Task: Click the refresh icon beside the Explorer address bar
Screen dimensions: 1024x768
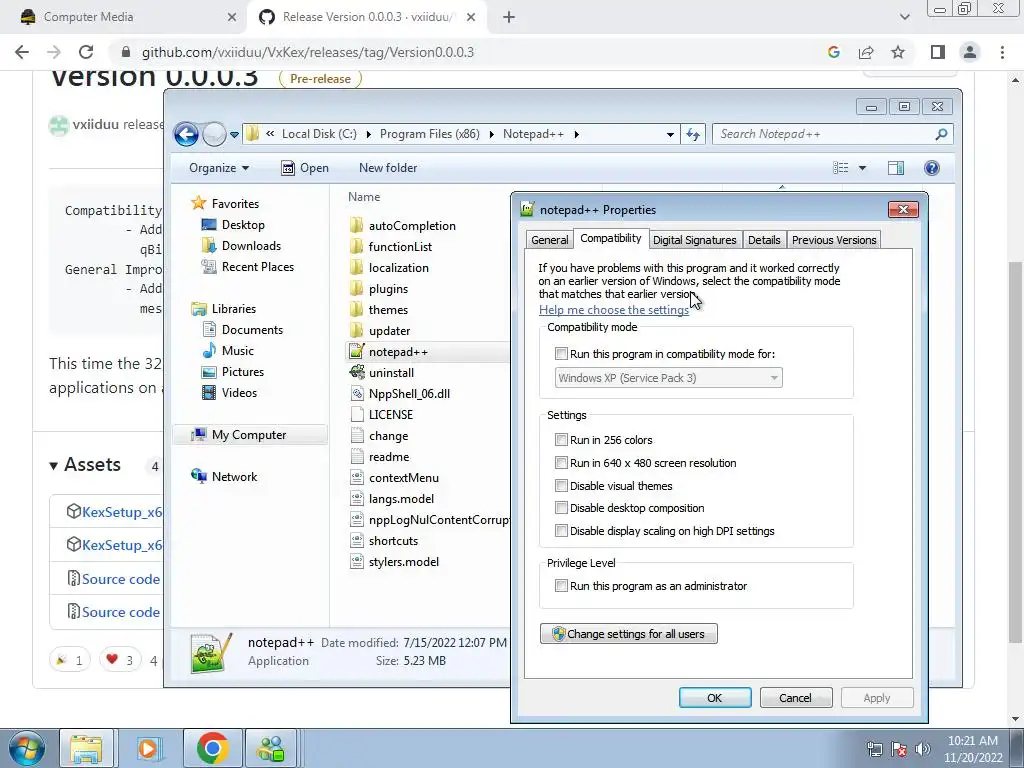Action: (x=693, y=135)
